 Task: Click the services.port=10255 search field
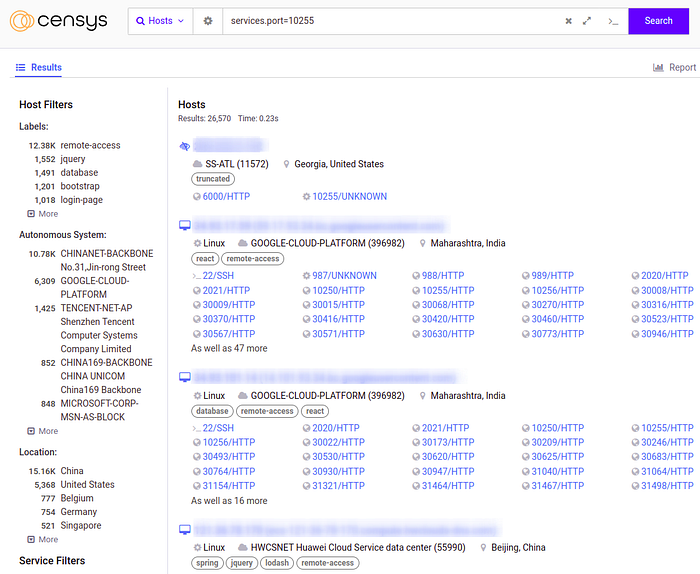(393, 21)
